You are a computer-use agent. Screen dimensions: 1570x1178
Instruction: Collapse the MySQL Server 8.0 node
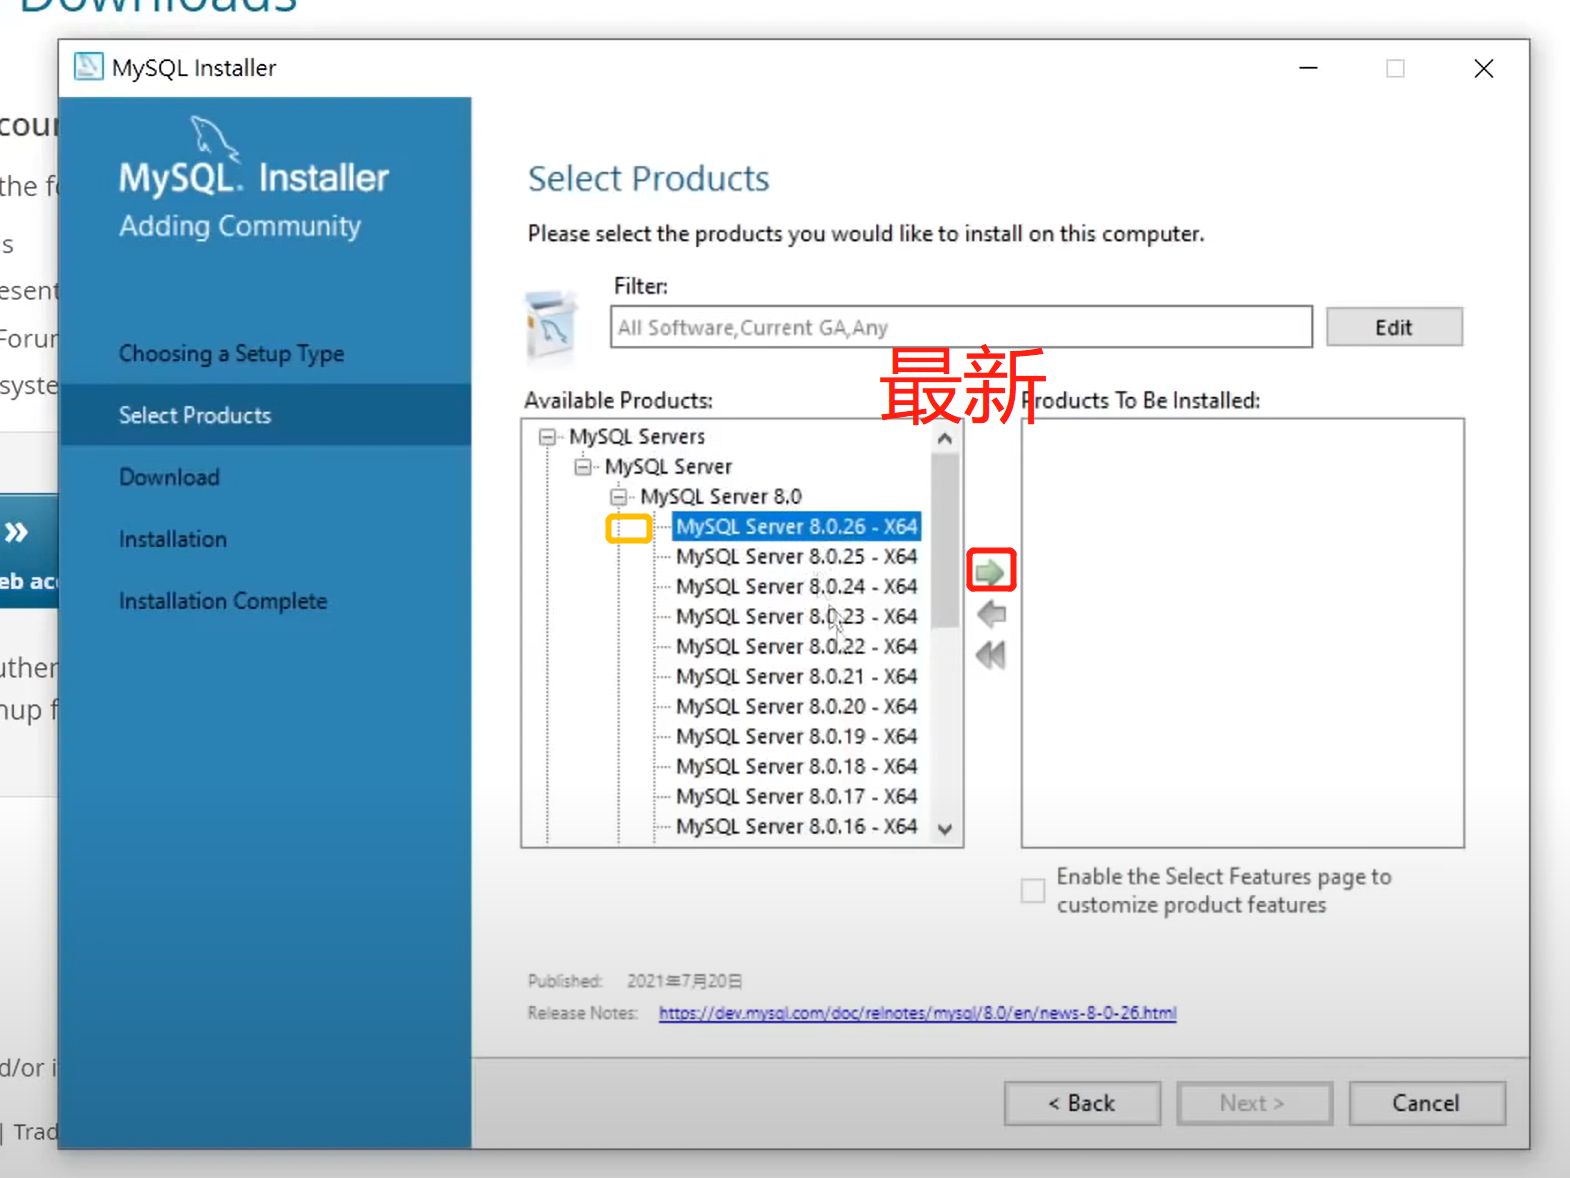point(619,497)
